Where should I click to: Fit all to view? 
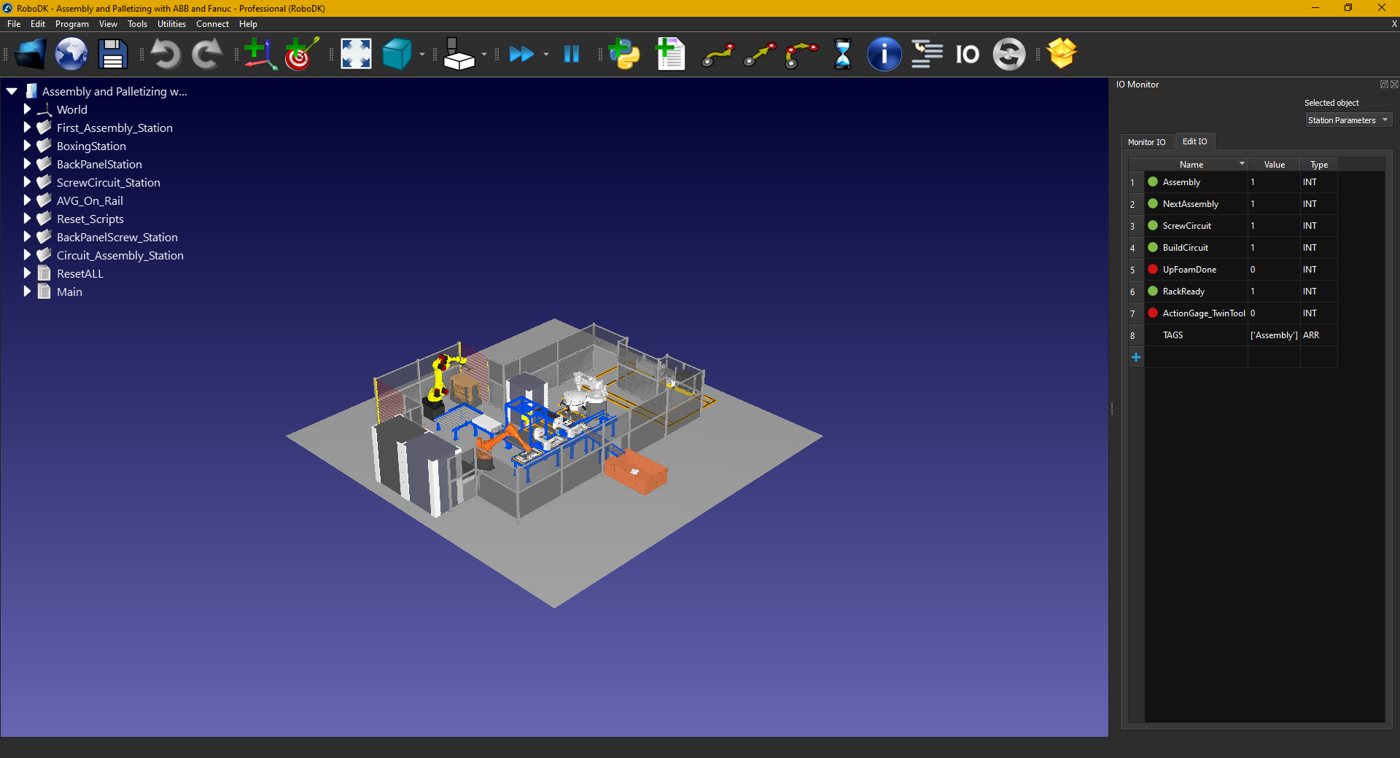click(356, 54)
